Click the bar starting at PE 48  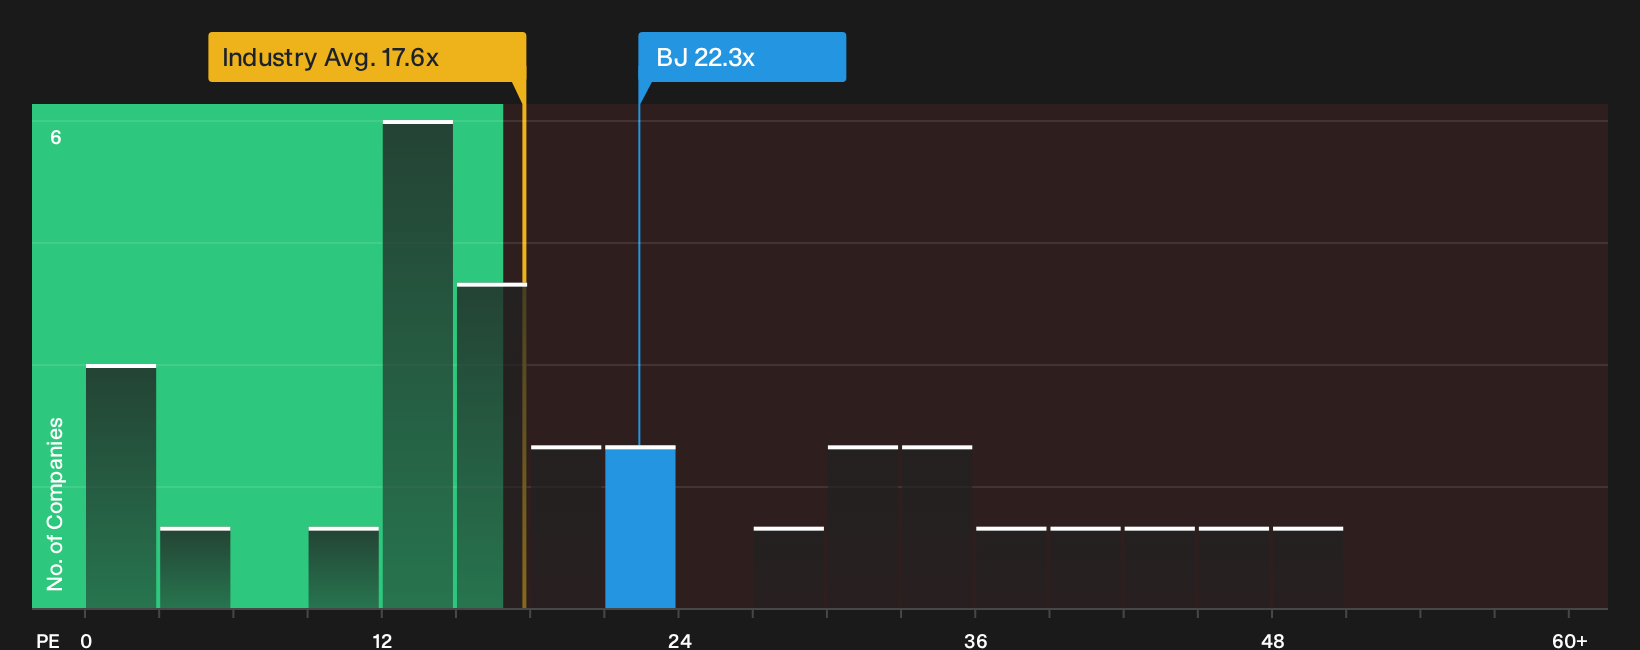[1308, 567]
